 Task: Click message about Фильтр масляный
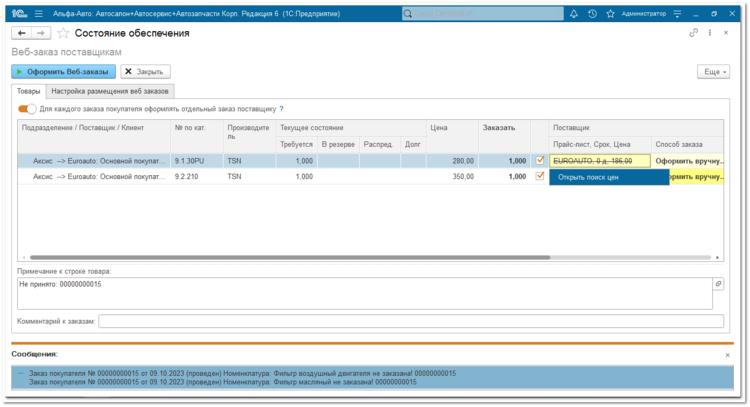[223, 382]
